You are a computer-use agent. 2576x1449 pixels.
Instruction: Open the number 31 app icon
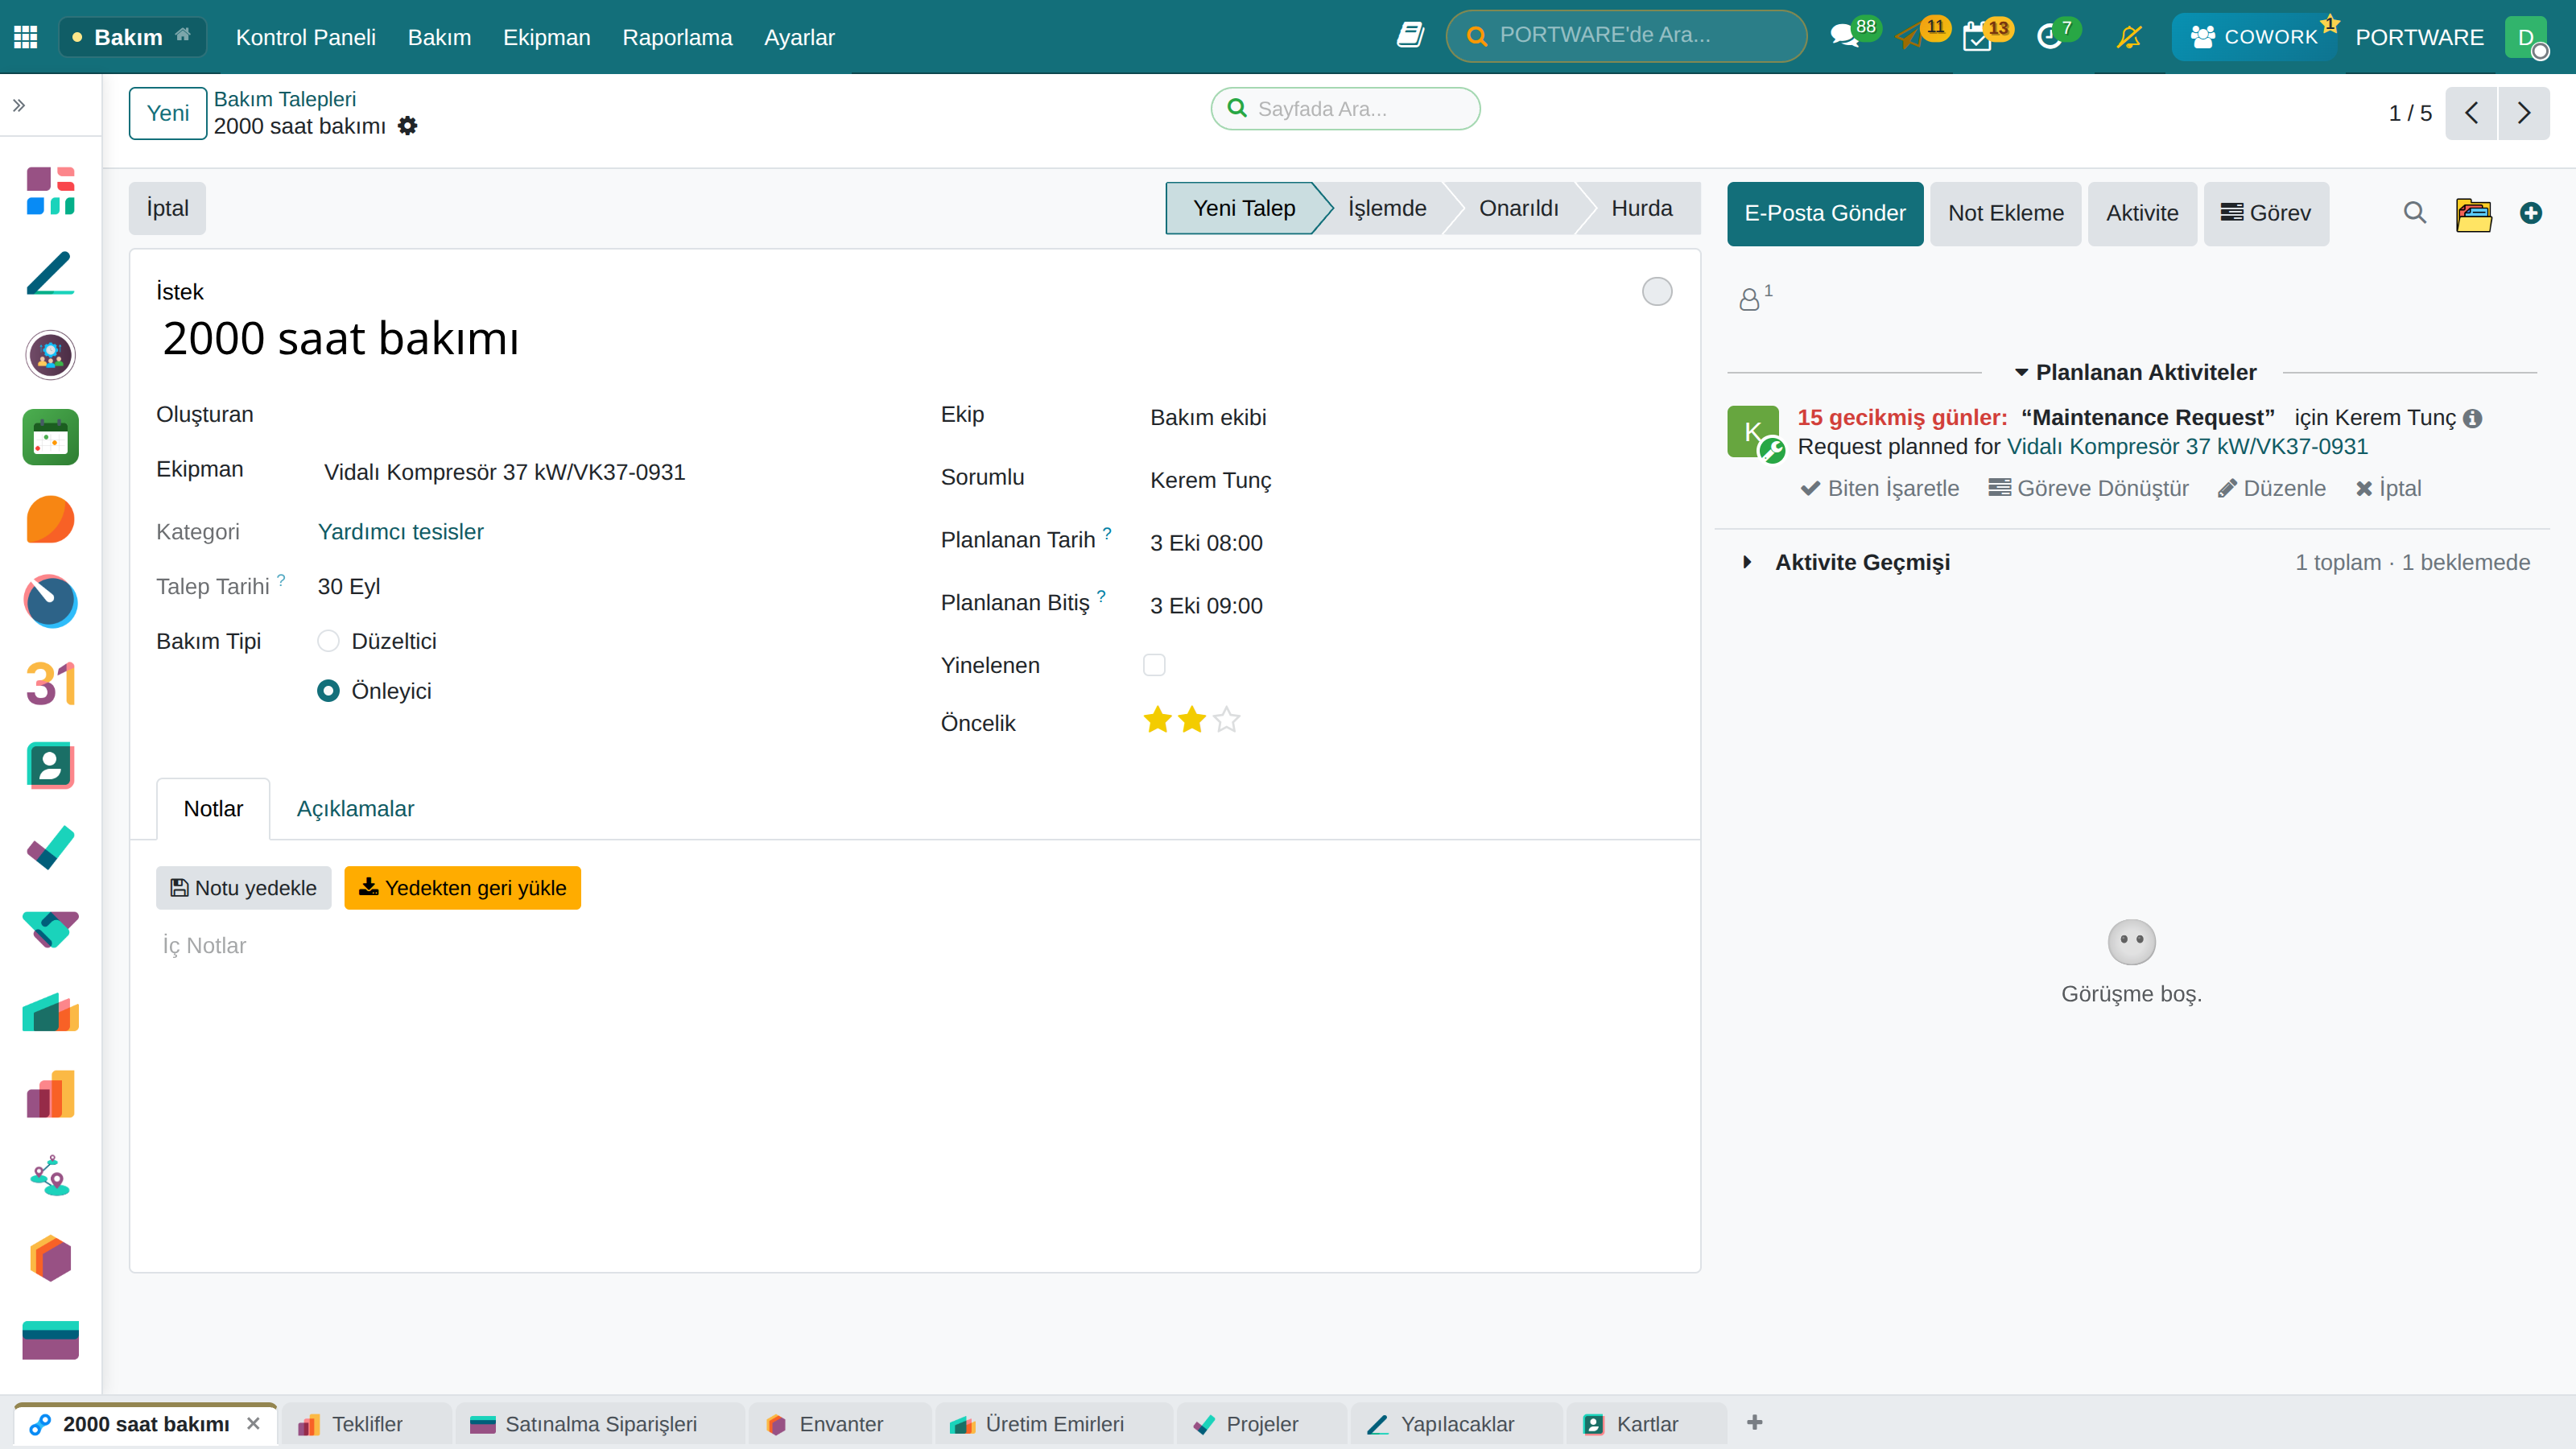pos(50,684)
